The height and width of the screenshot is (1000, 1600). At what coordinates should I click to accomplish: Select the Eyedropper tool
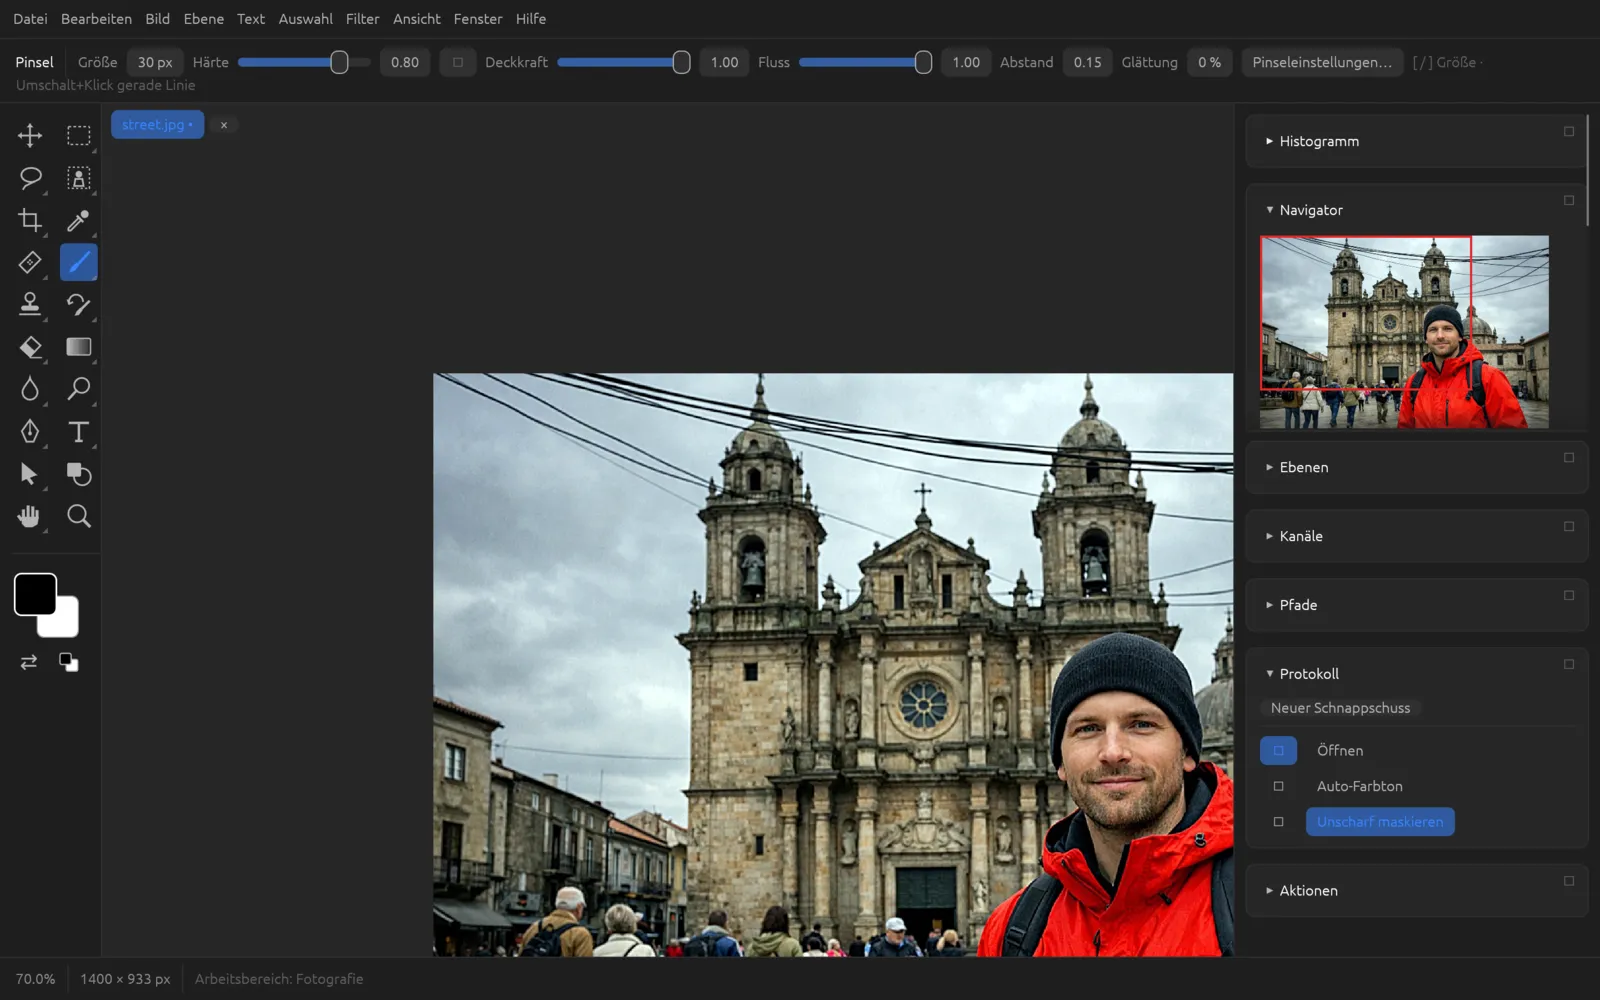click(78, 220)
